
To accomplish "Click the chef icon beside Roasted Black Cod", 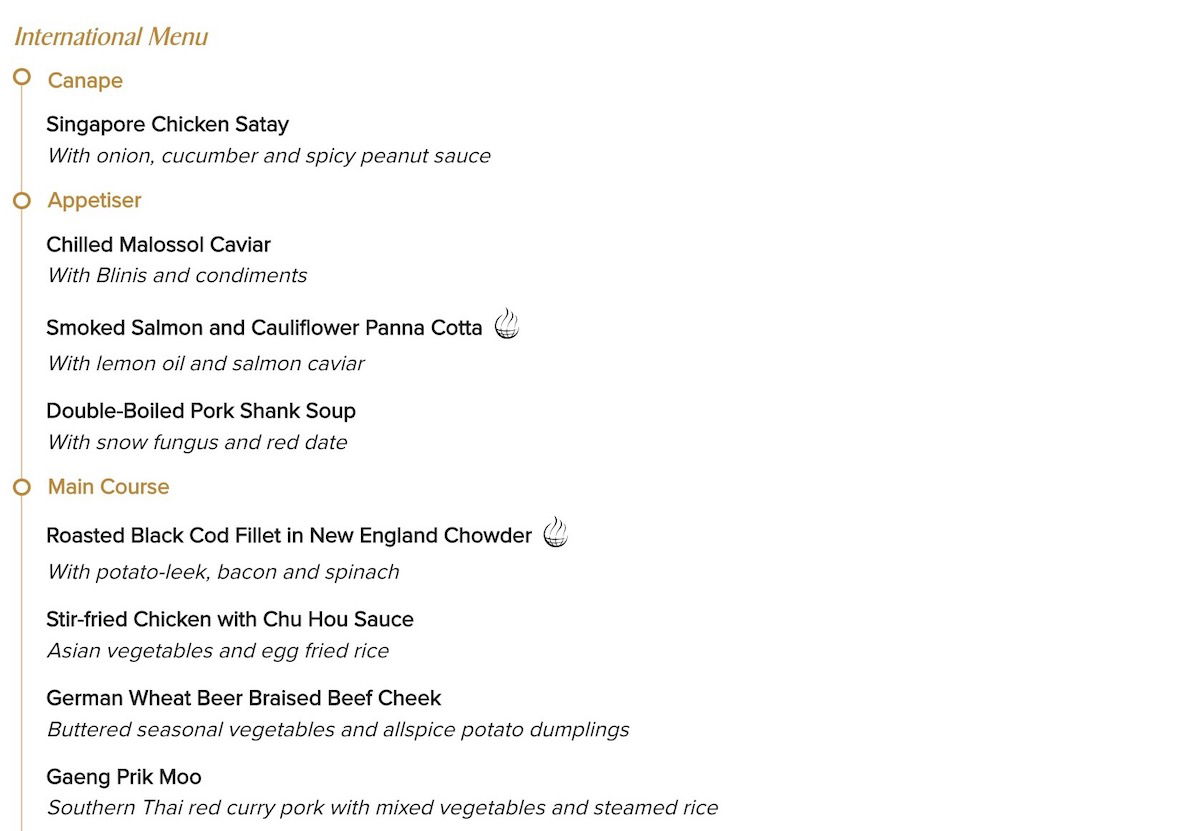I will pos(556,533).
